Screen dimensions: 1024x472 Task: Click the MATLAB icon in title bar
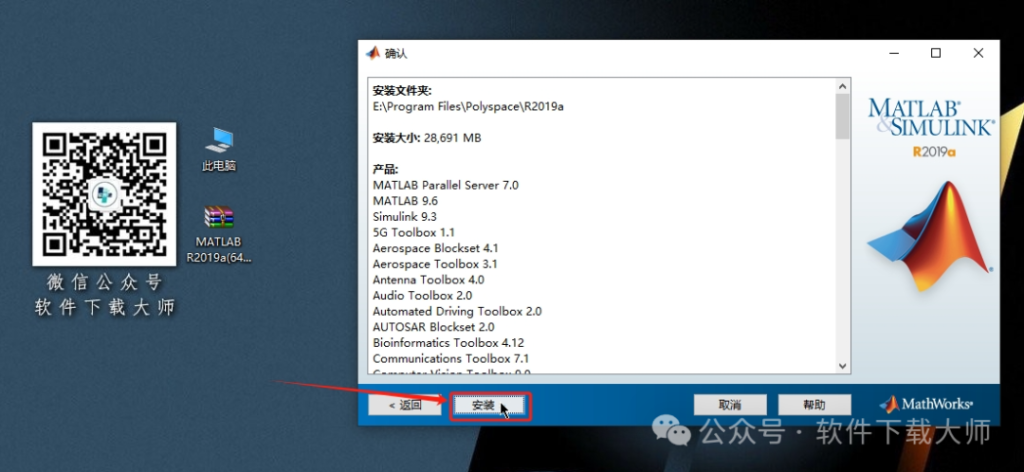373,53
